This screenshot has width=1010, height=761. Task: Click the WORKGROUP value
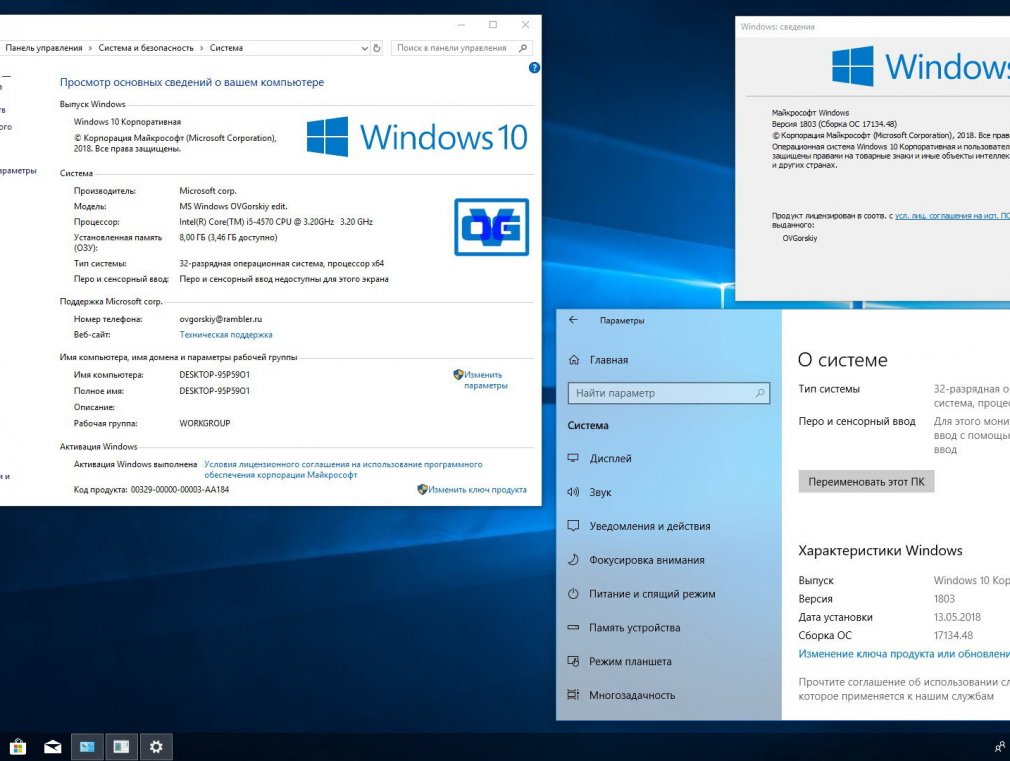204,423
